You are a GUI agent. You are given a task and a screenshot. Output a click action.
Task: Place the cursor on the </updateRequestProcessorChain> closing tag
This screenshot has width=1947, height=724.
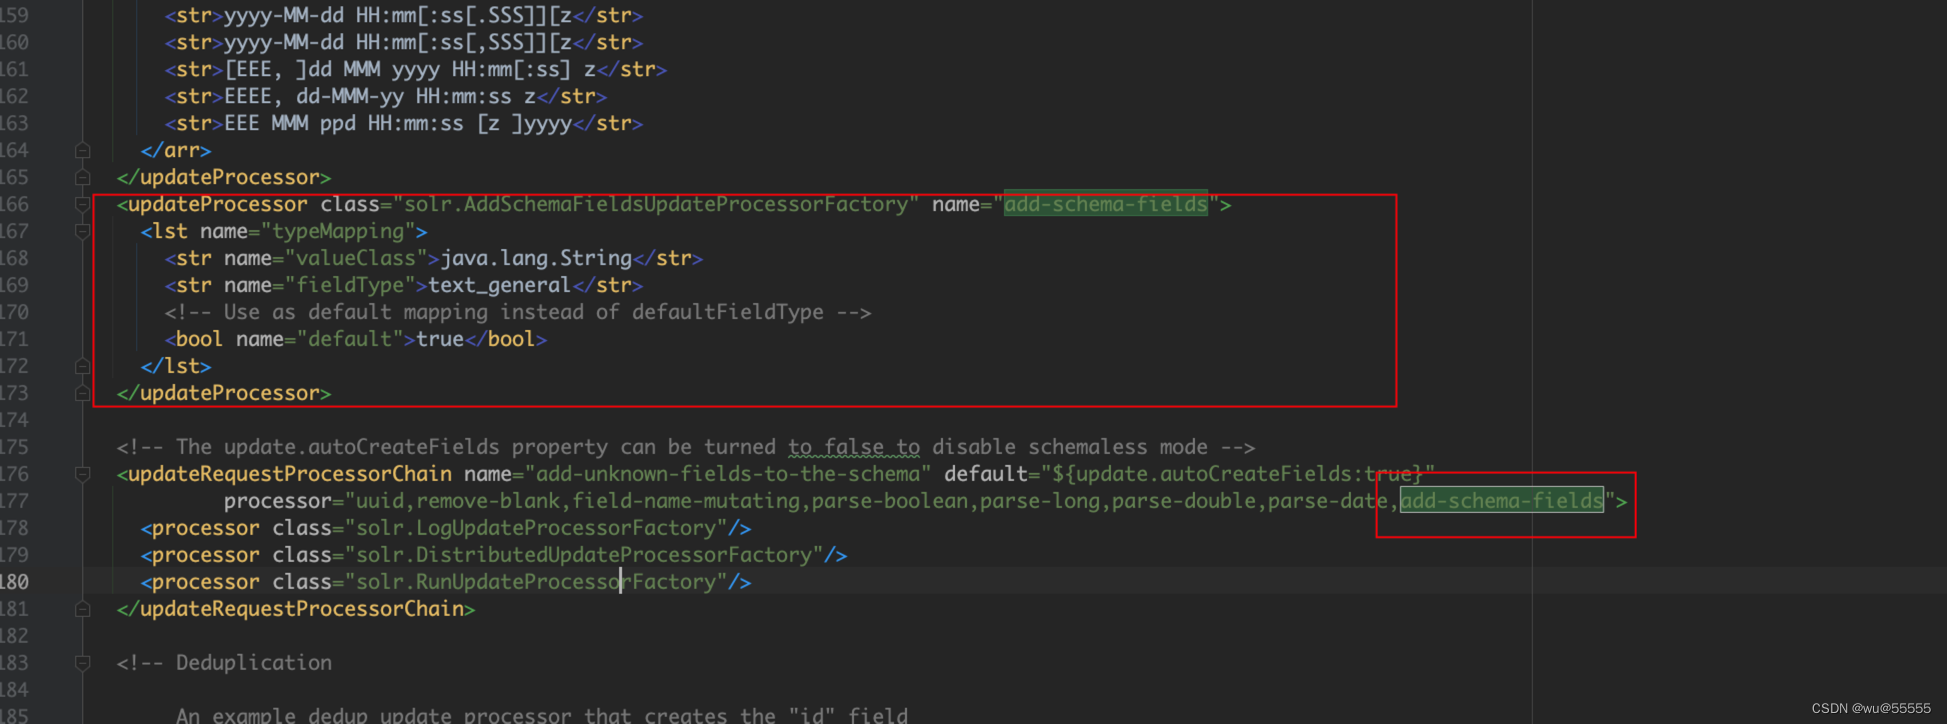[296, 609]
